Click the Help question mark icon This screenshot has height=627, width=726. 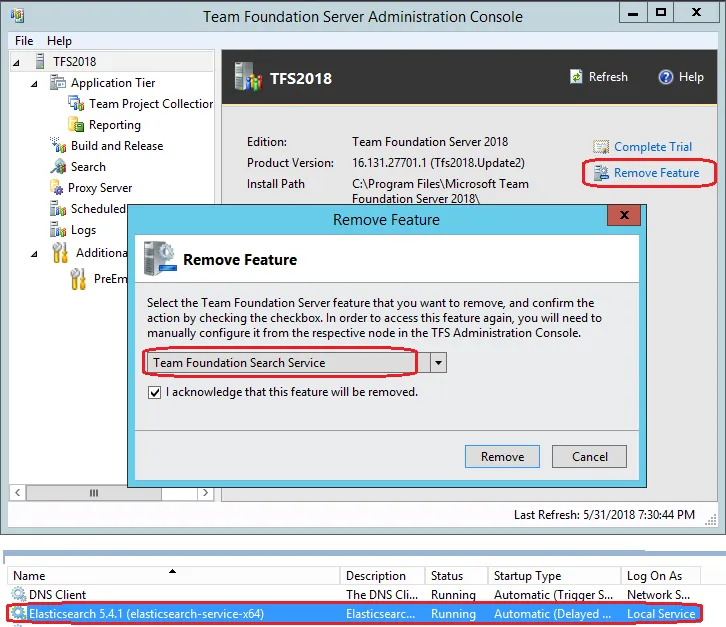[665, 76]
